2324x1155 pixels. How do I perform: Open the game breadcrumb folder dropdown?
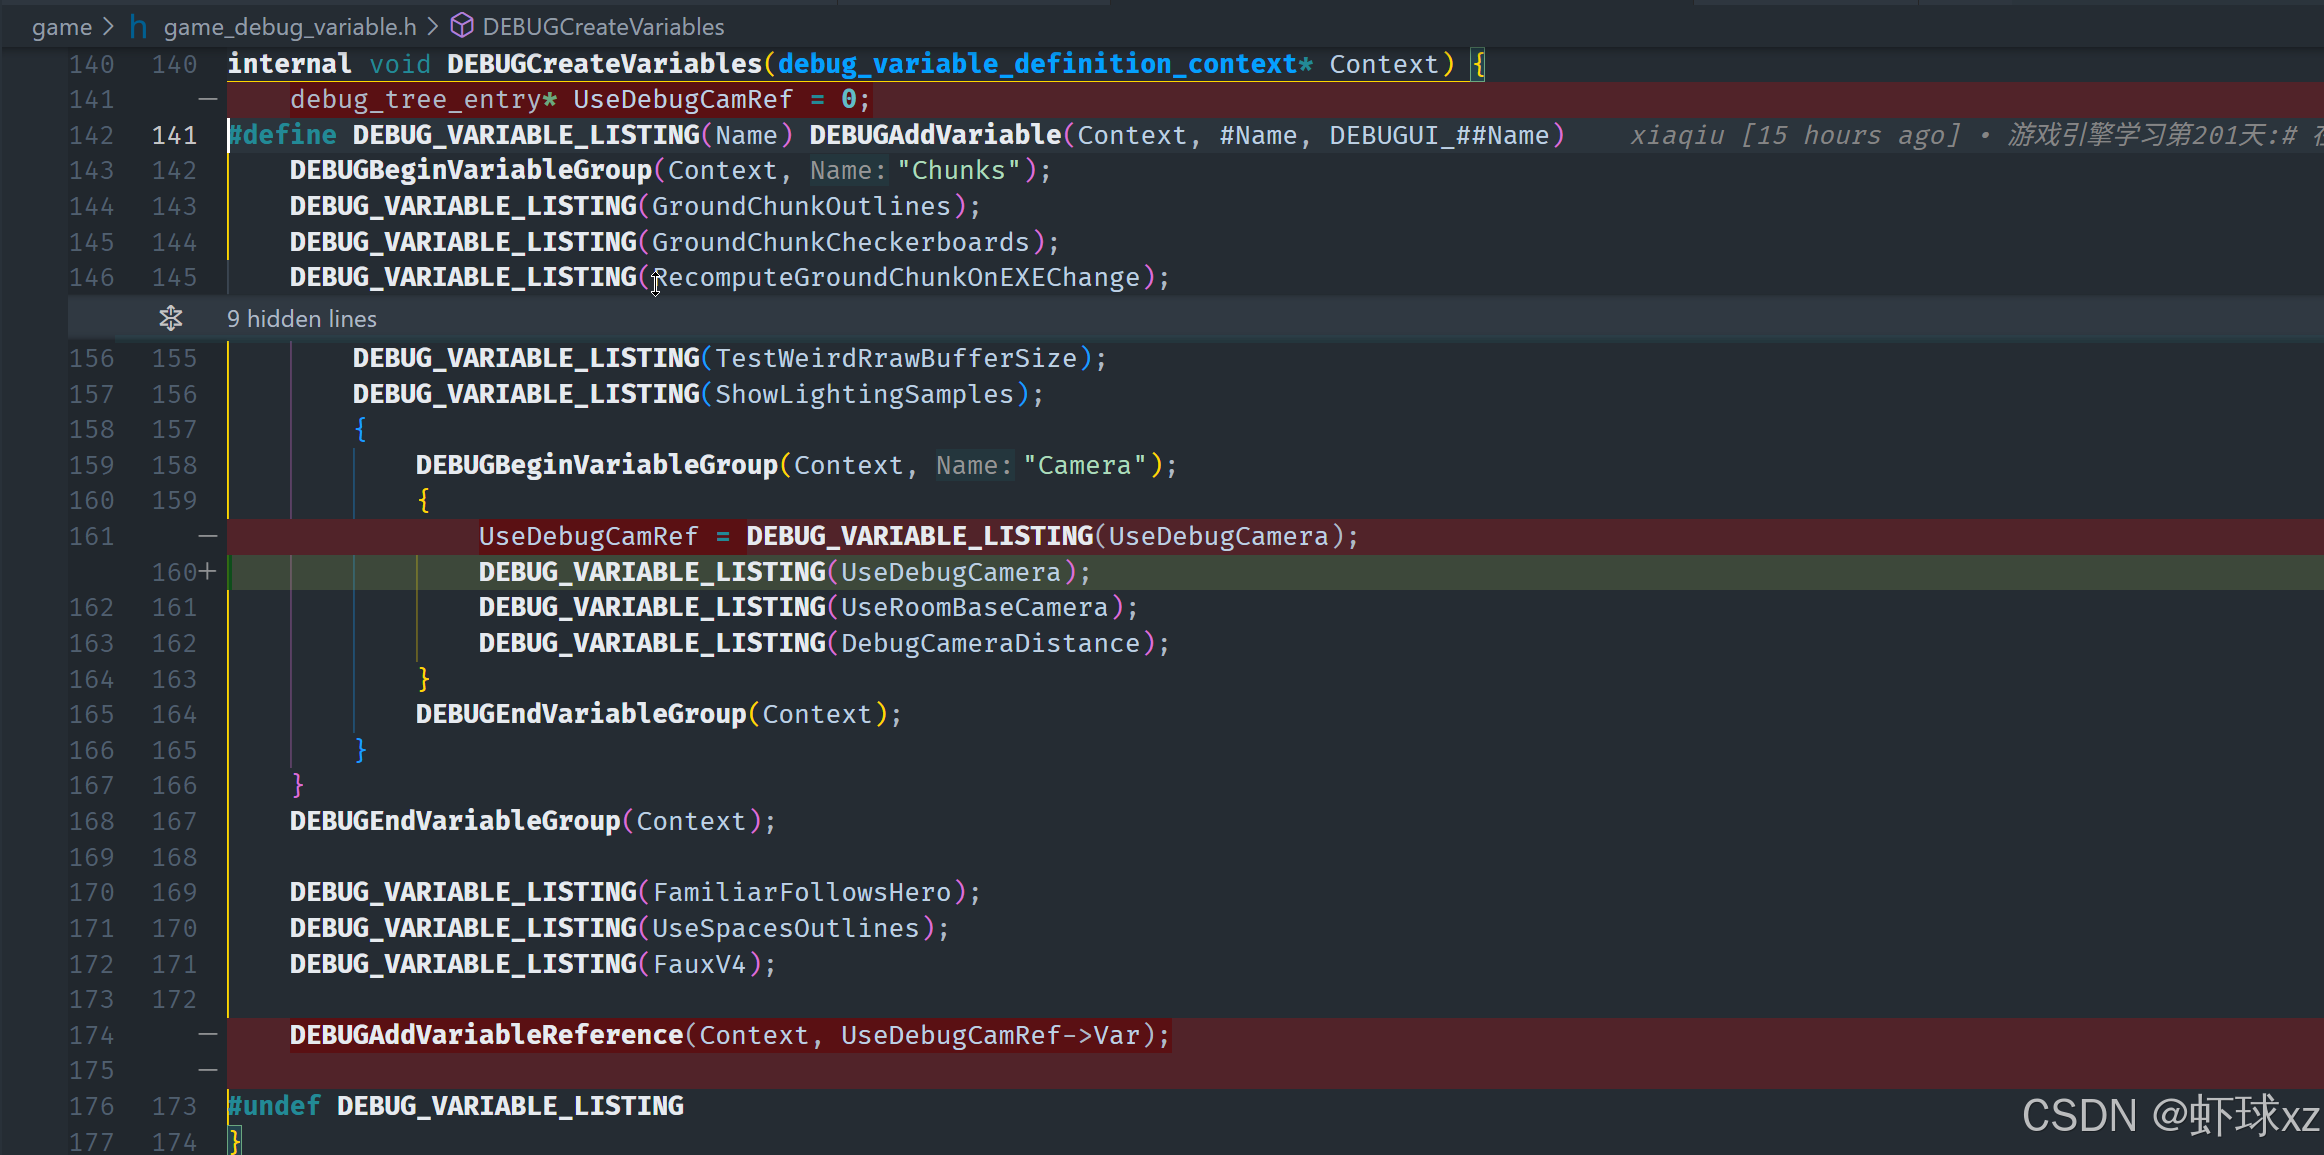(62, 27)
